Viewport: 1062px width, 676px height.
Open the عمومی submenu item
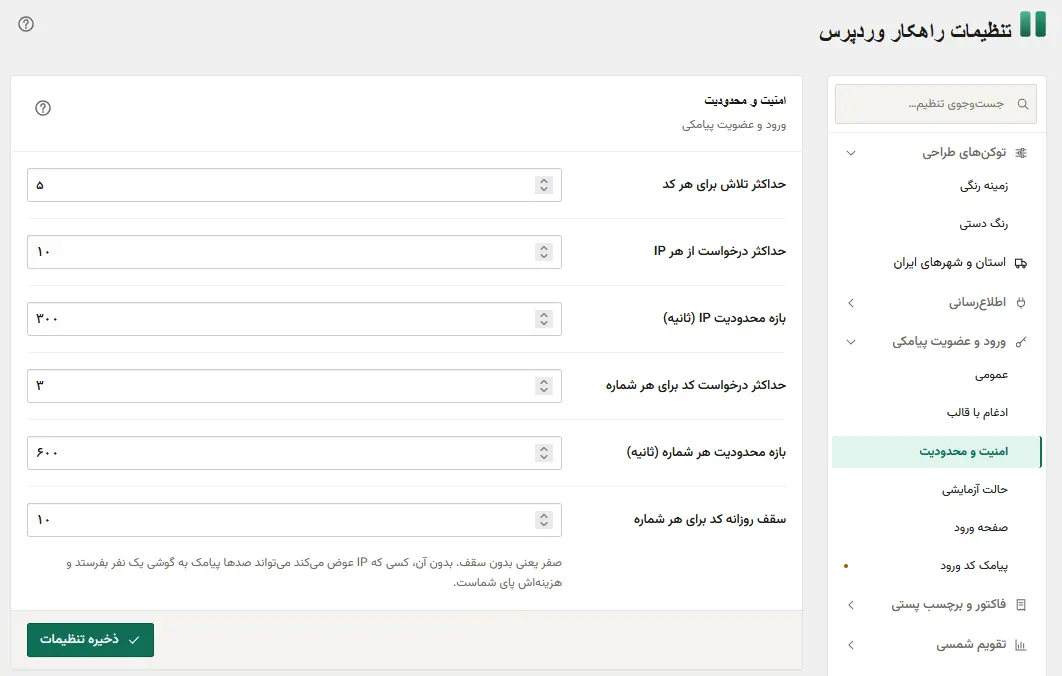[992, 375]
